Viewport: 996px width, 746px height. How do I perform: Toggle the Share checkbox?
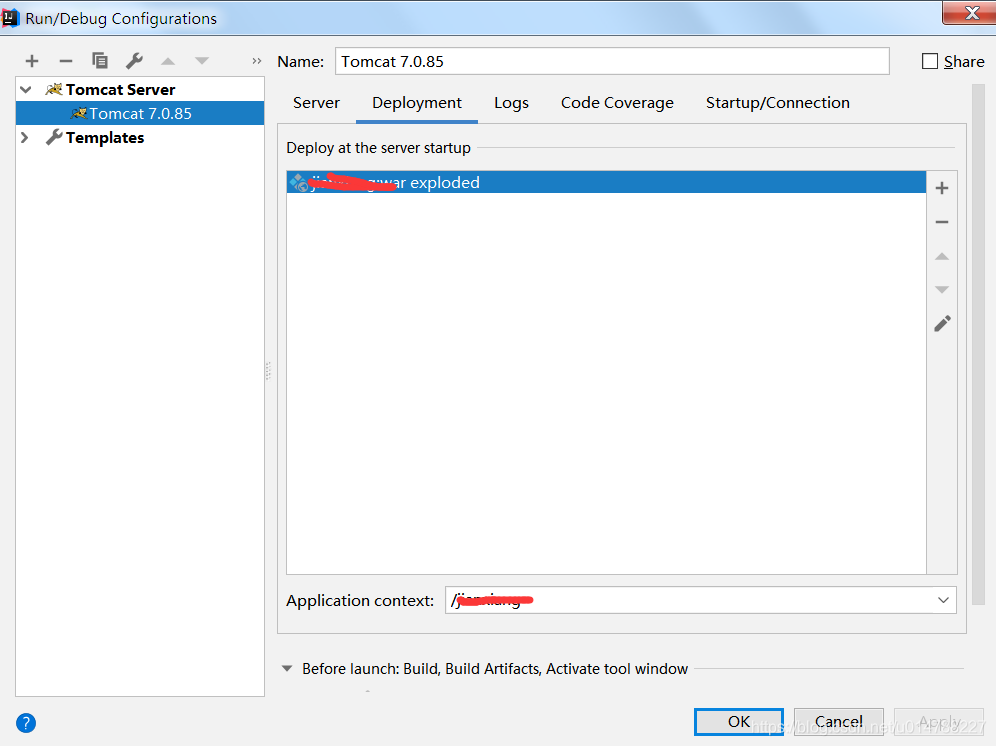929,61
